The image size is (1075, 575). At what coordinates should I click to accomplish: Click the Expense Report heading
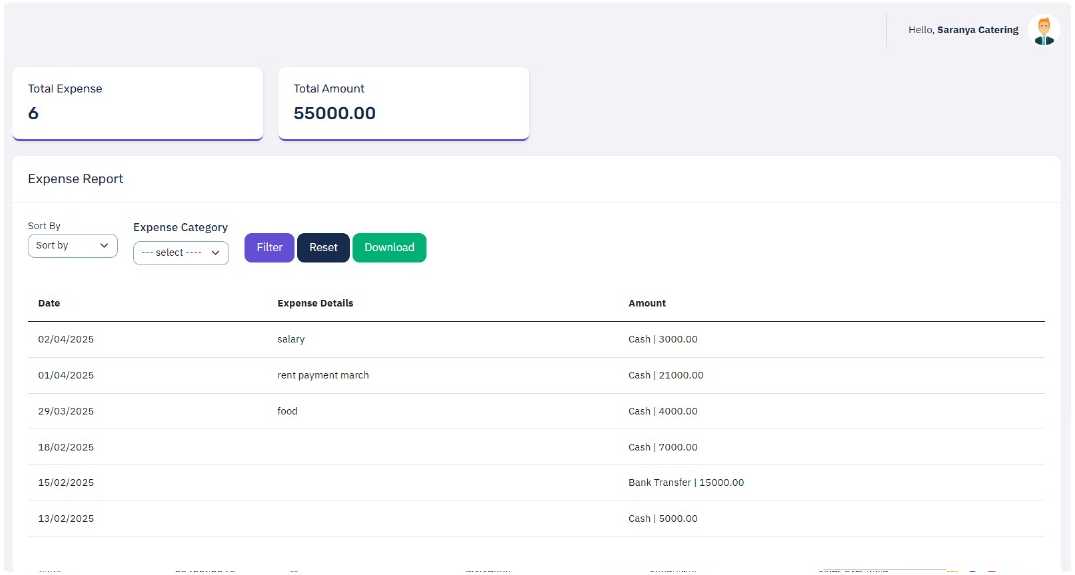pos(75,179)
